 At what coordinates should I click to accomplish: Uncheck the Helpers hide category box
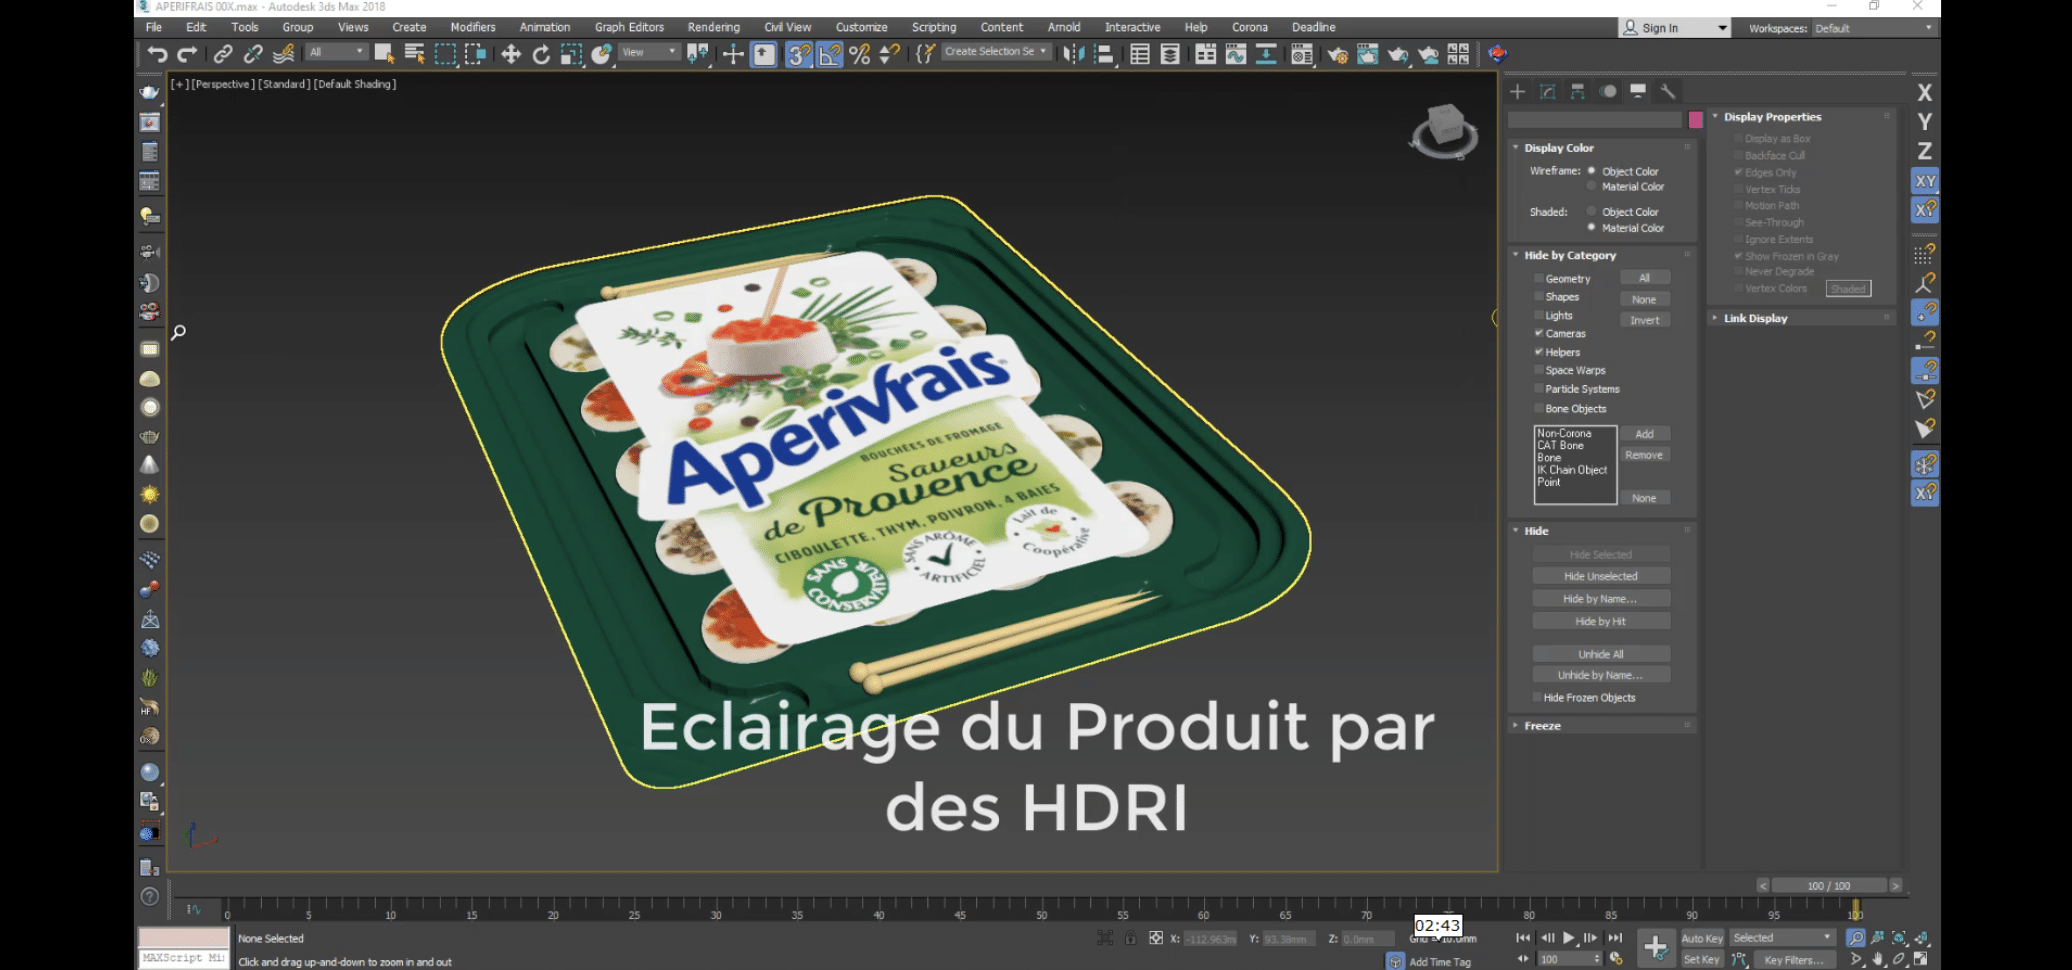click(1539, 352)
